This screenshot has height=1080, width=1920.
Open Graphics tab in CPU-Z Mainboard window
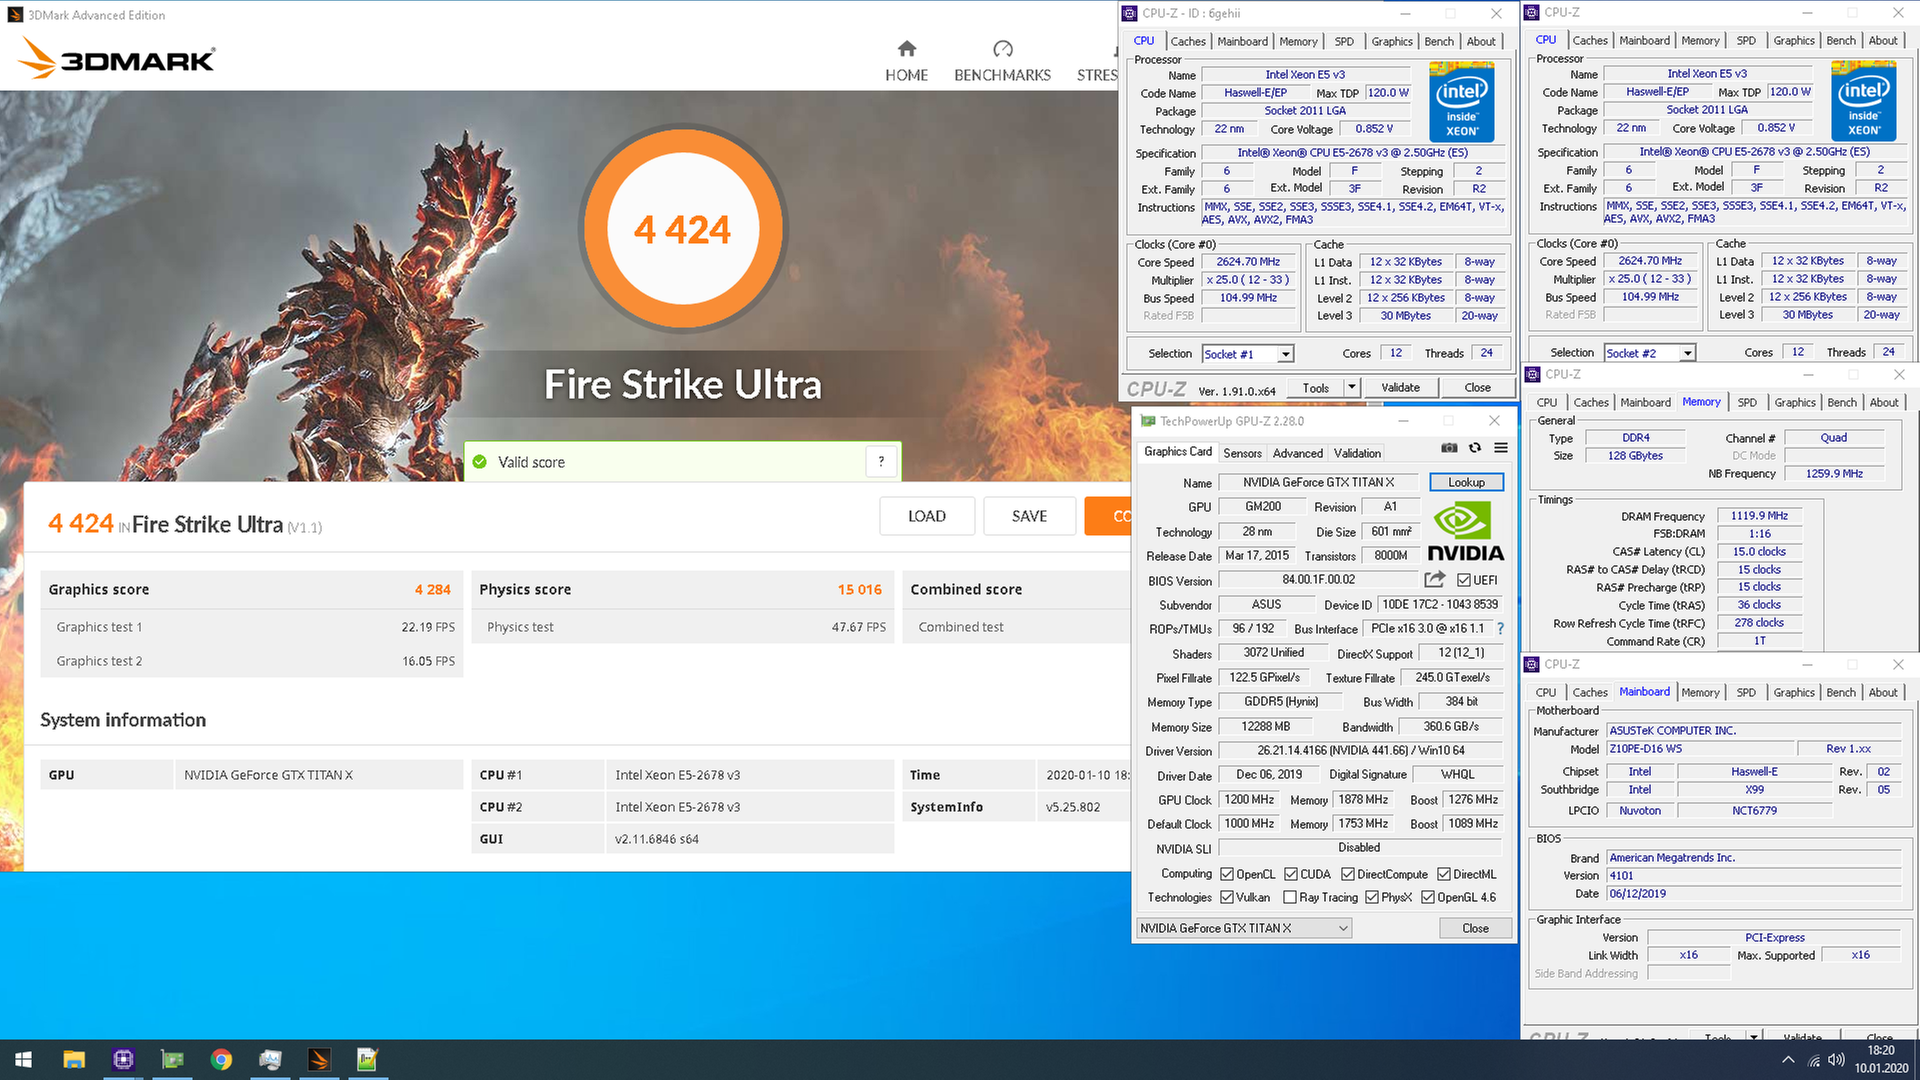(1794, 692)
